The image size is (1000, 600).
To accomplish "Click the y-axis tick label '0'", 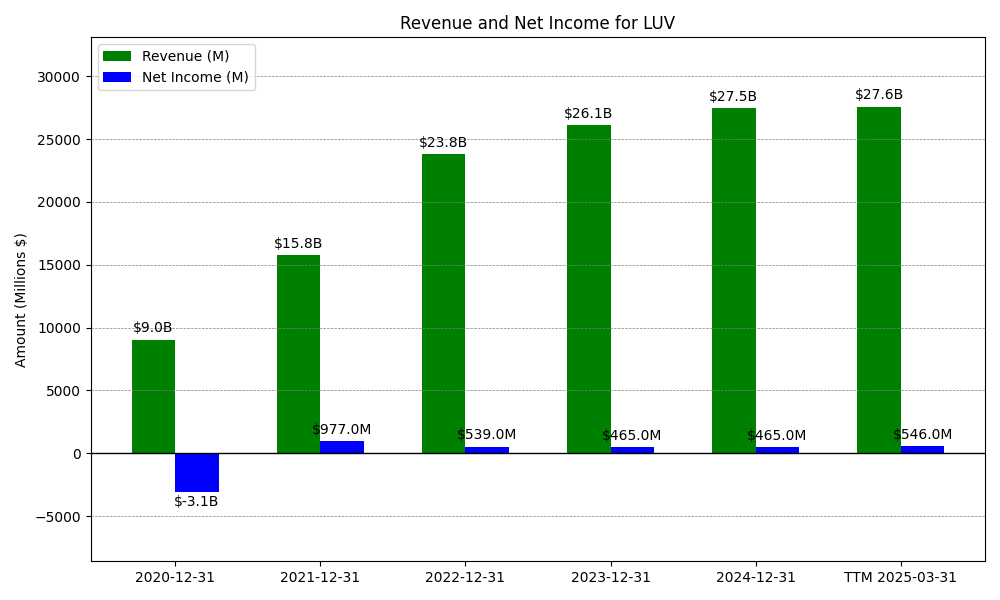I will (x=76, y=454).
